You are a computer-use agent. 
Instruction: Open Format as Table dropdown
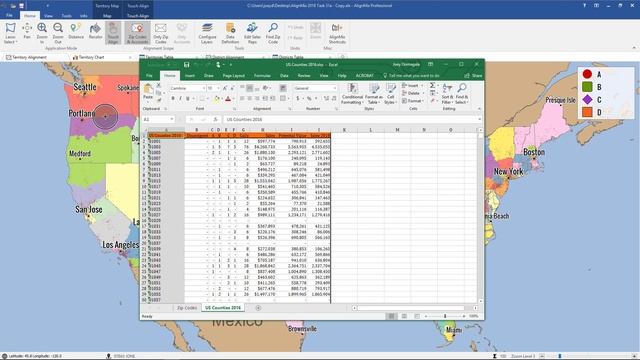click(373, 94)
